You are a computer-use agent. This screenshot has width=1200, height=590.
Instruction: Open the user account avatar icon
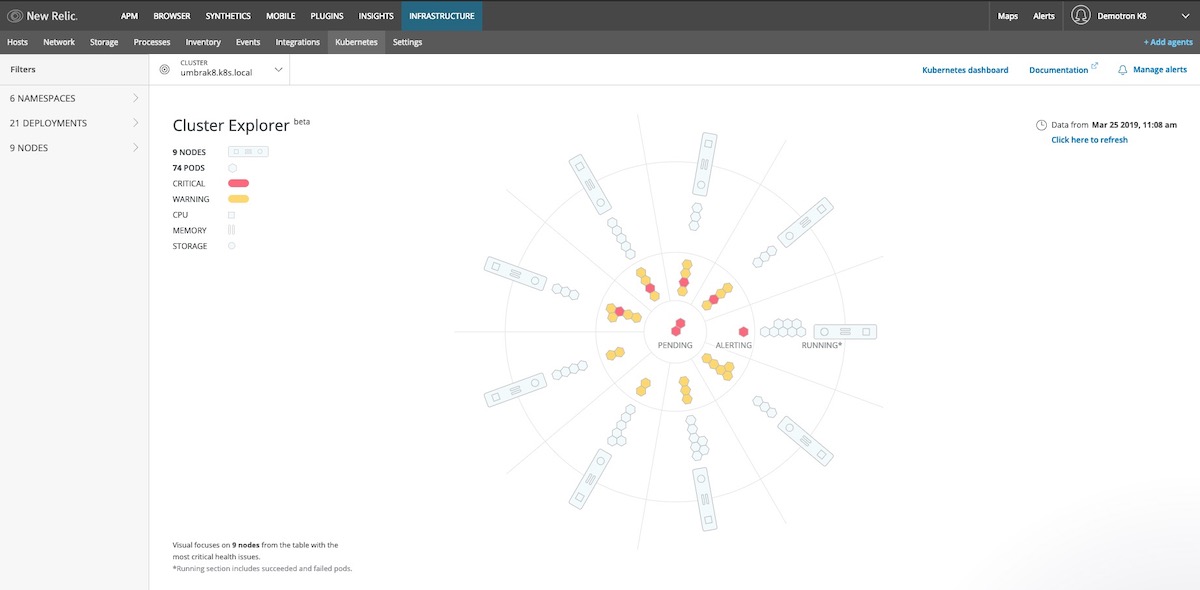tap(1080, 15)
